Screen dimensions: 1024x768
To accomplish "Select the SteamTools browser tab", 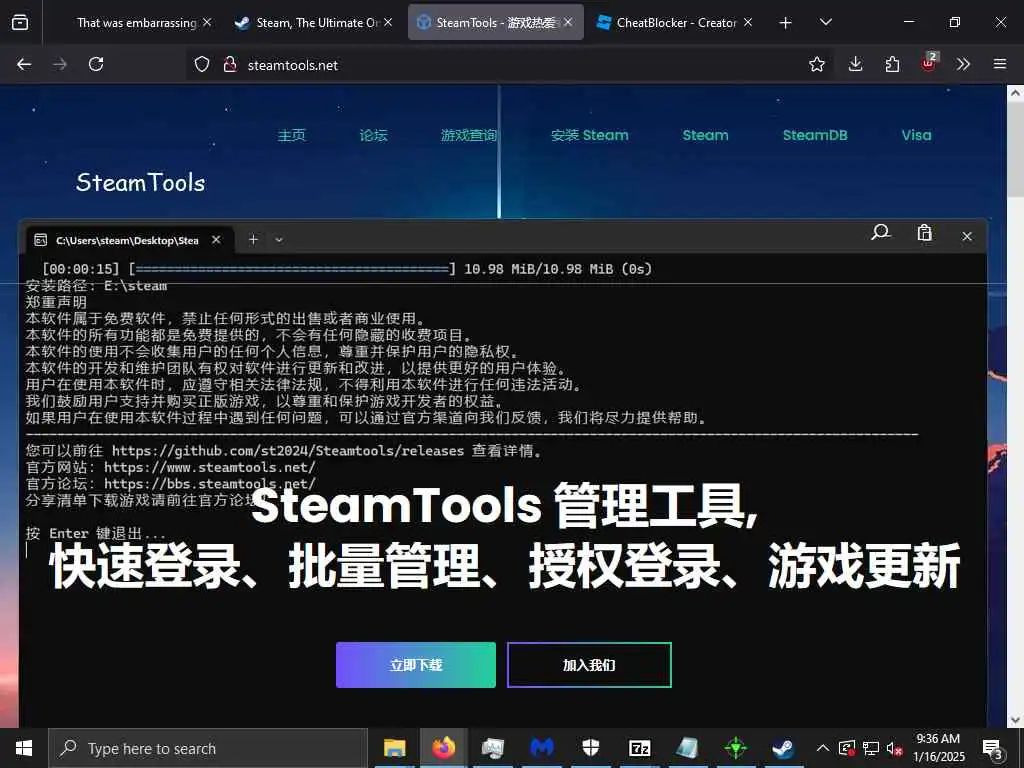I will [x=495, y=22].
